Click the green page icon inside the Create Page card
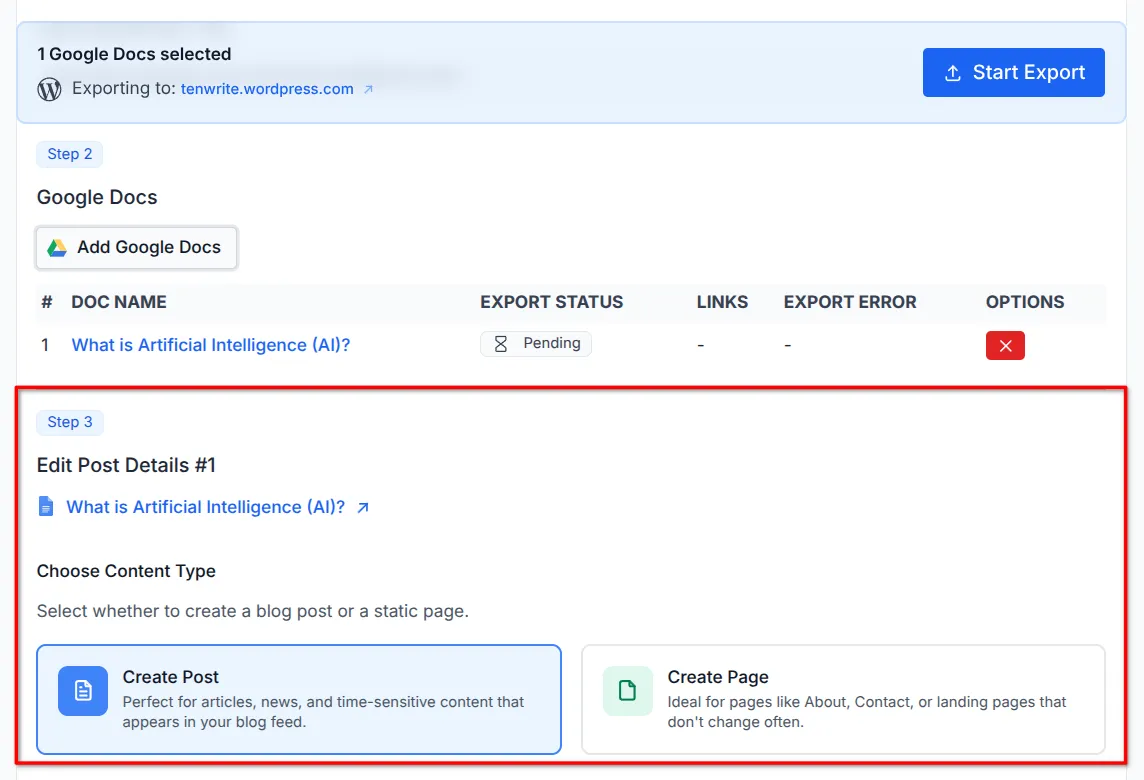 pos(627,690)
